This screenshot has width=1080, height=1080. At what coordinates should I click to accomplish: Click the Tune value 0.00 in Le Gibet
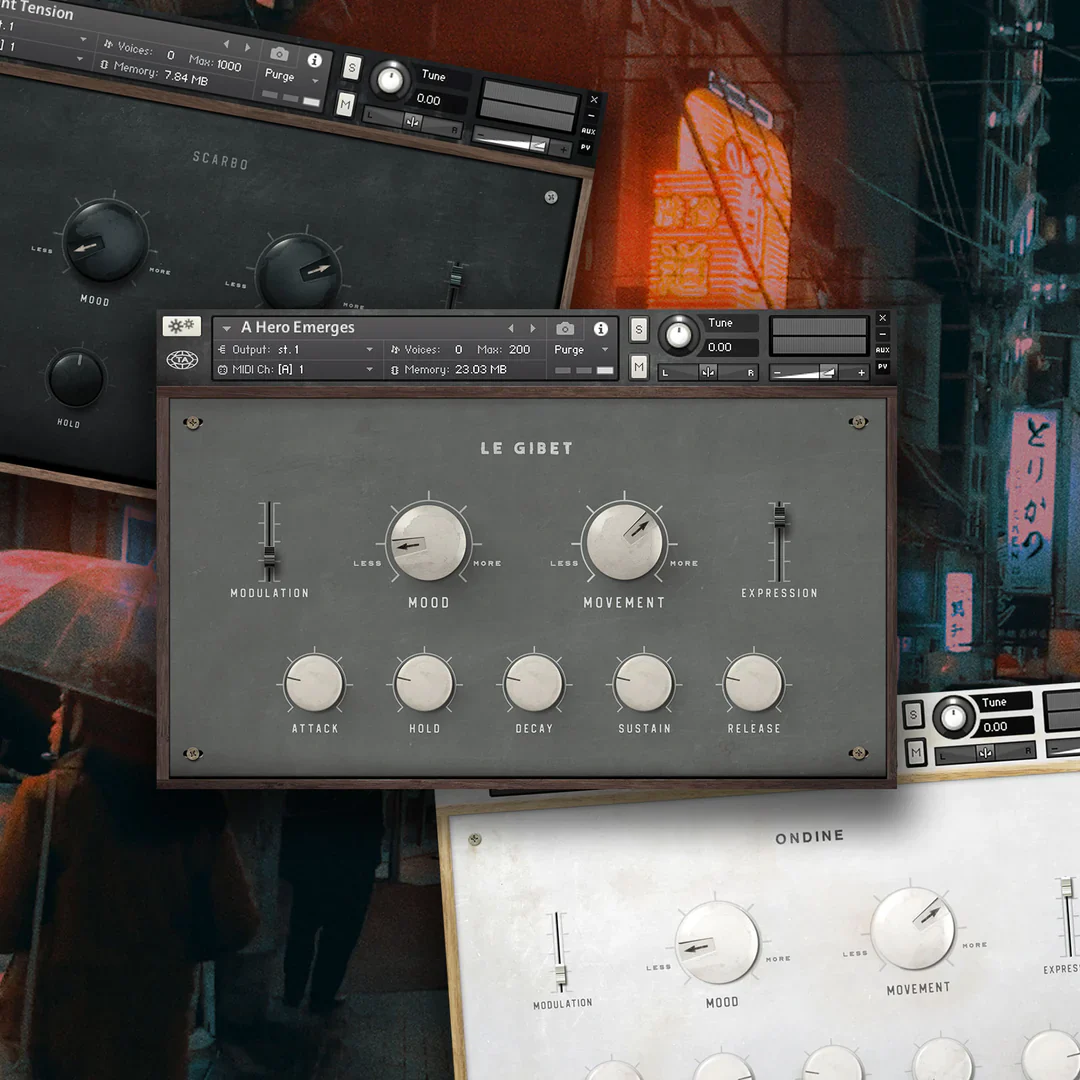720,347
